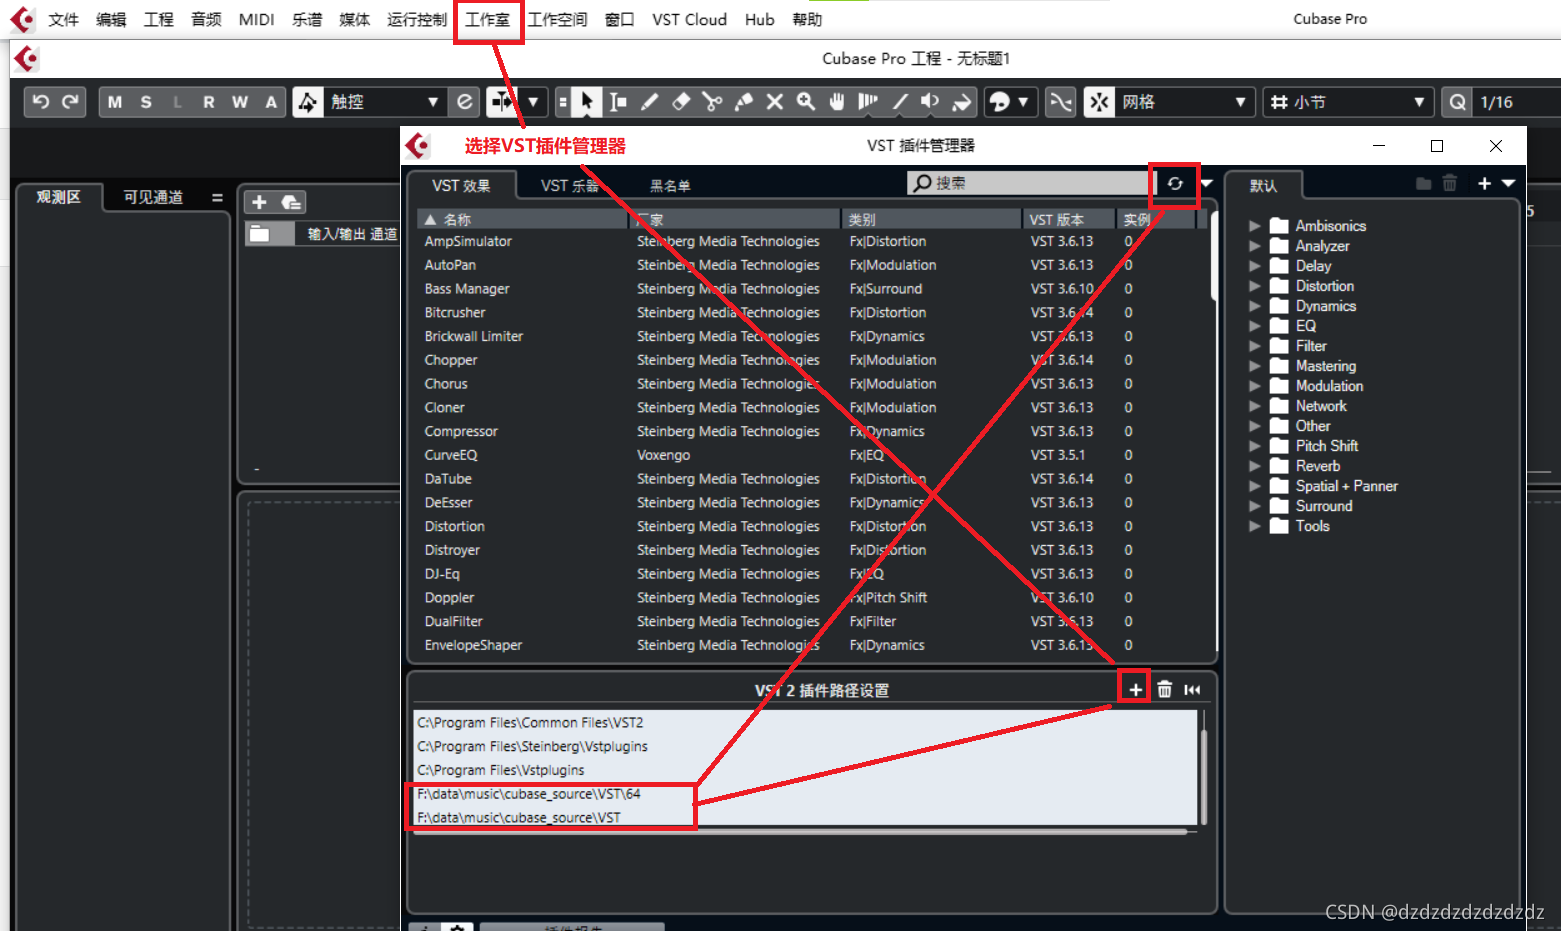Switch to the VST 乐器 tab
The width and height of the screenshot is (1561, 931).
point(570,185)
